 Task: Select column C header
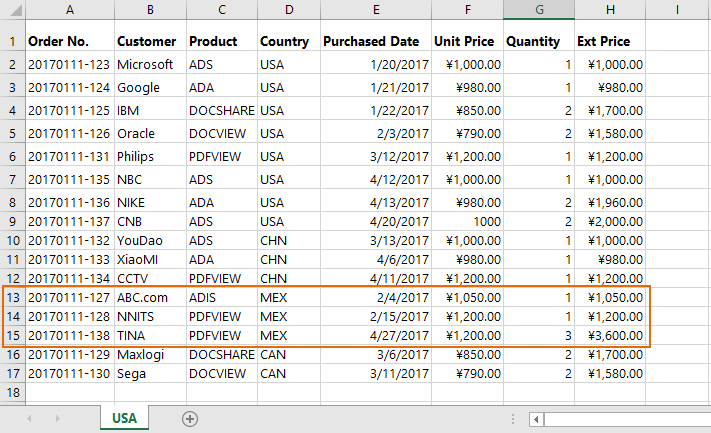tap(222, 10)
